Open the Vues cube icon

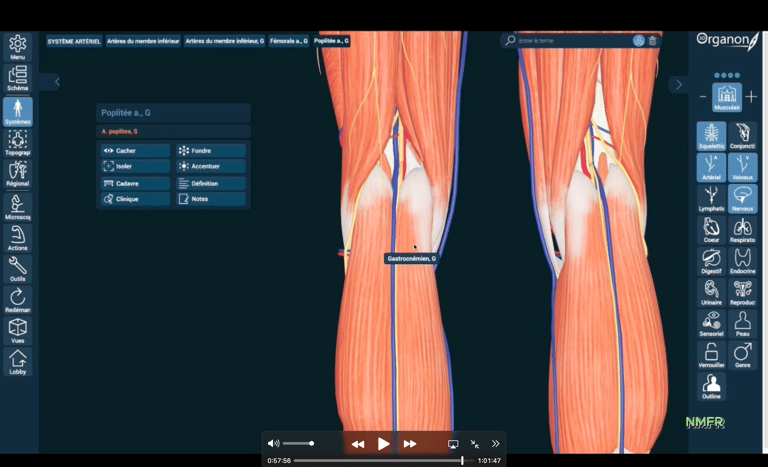point(18,331)
